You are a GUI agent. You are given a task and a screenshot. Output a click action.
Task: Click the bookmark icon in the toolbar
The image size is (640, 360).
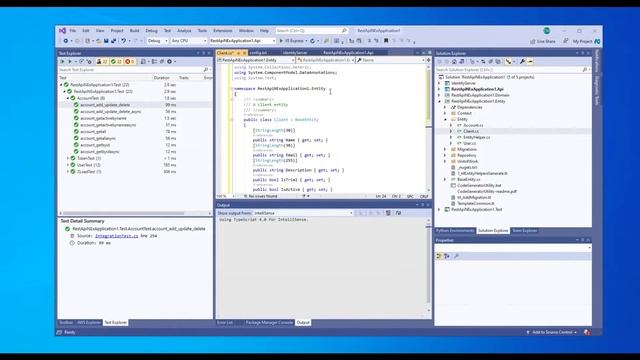pos(386,41)
